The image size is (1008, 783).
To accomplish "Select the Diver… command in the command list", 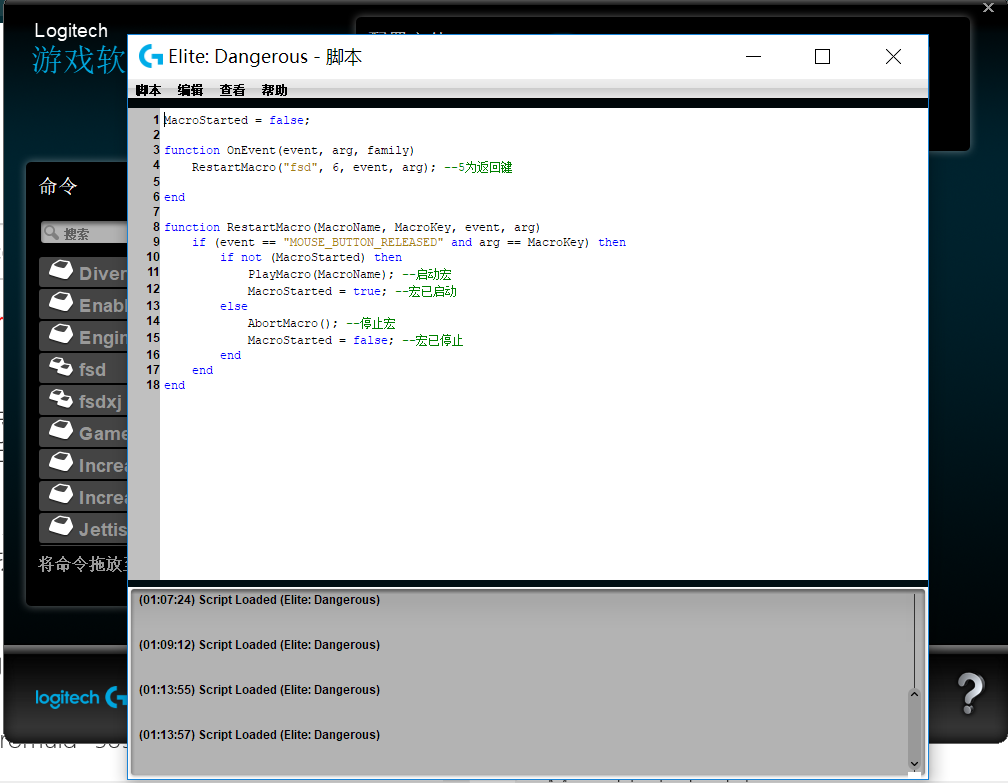I will [84, 273].
